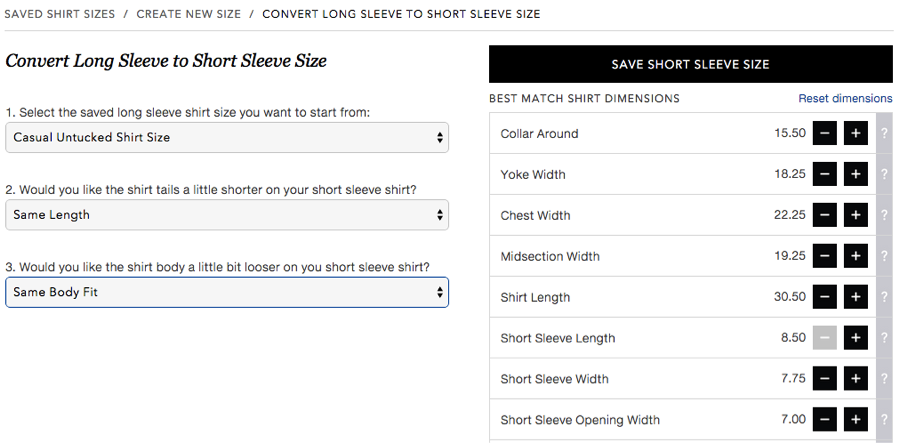Image resolution: width=900 pixels, height=443 pixels.
Task: Open the Same Body Fit dropdown
Action: pyautogui.click(x=227, y=292)
